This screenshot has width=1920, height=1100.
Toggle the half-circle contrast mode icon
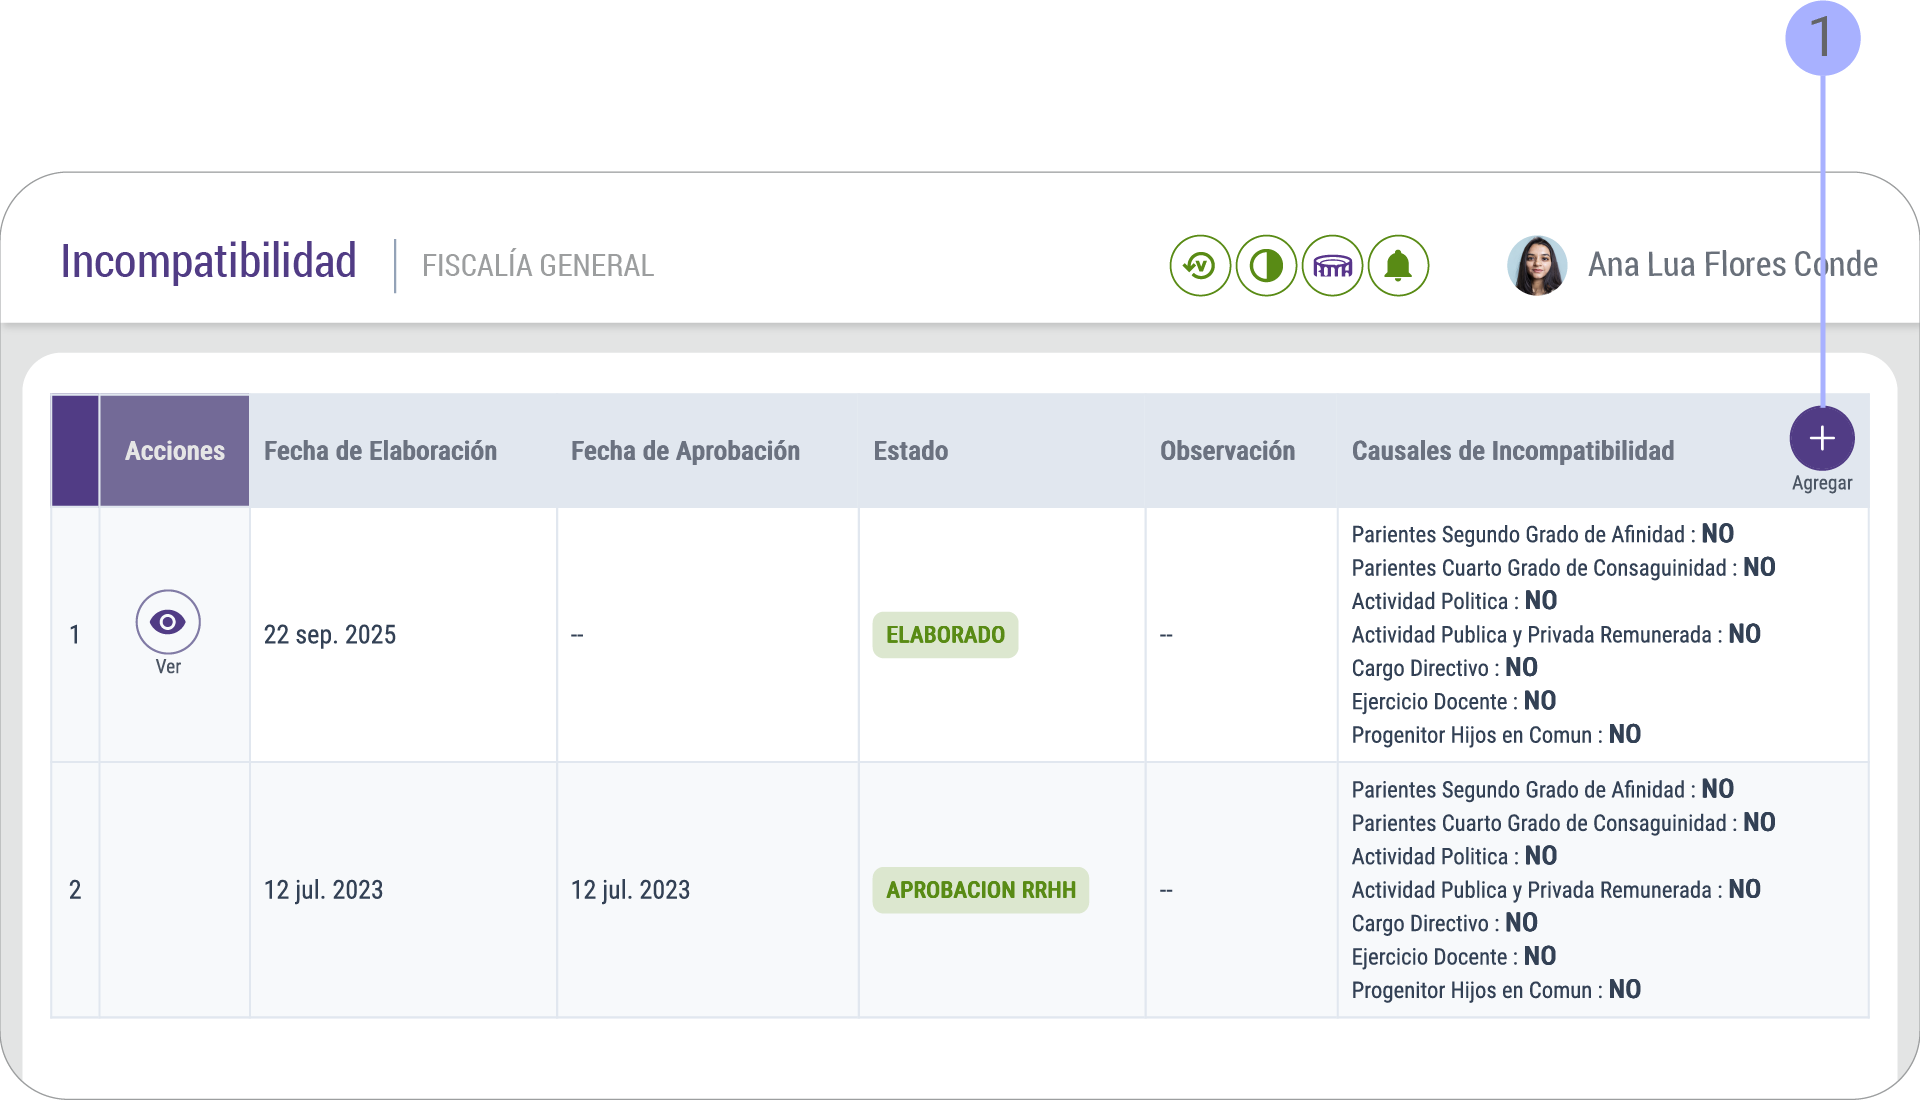[1266, 266]
